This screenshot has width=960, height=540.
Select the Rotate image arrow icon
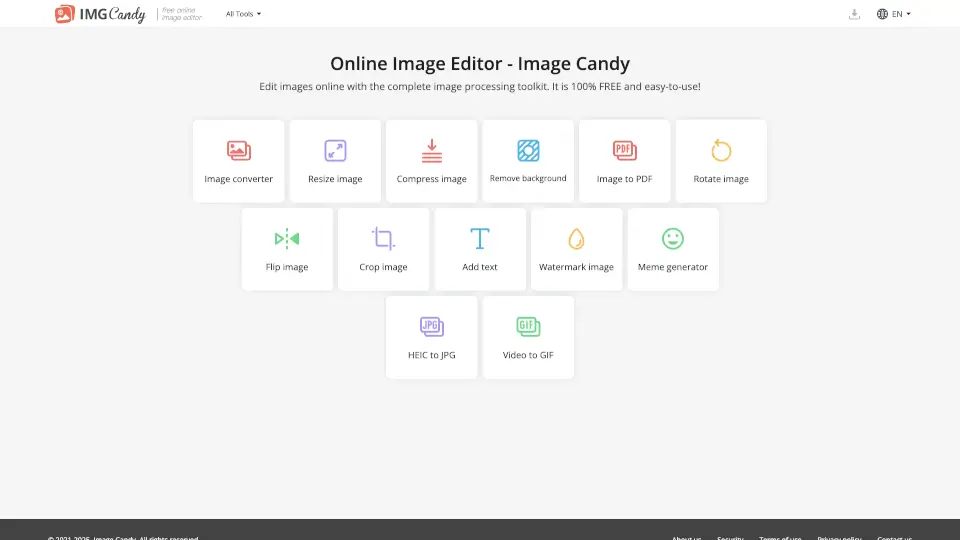[x=721, y=151]
